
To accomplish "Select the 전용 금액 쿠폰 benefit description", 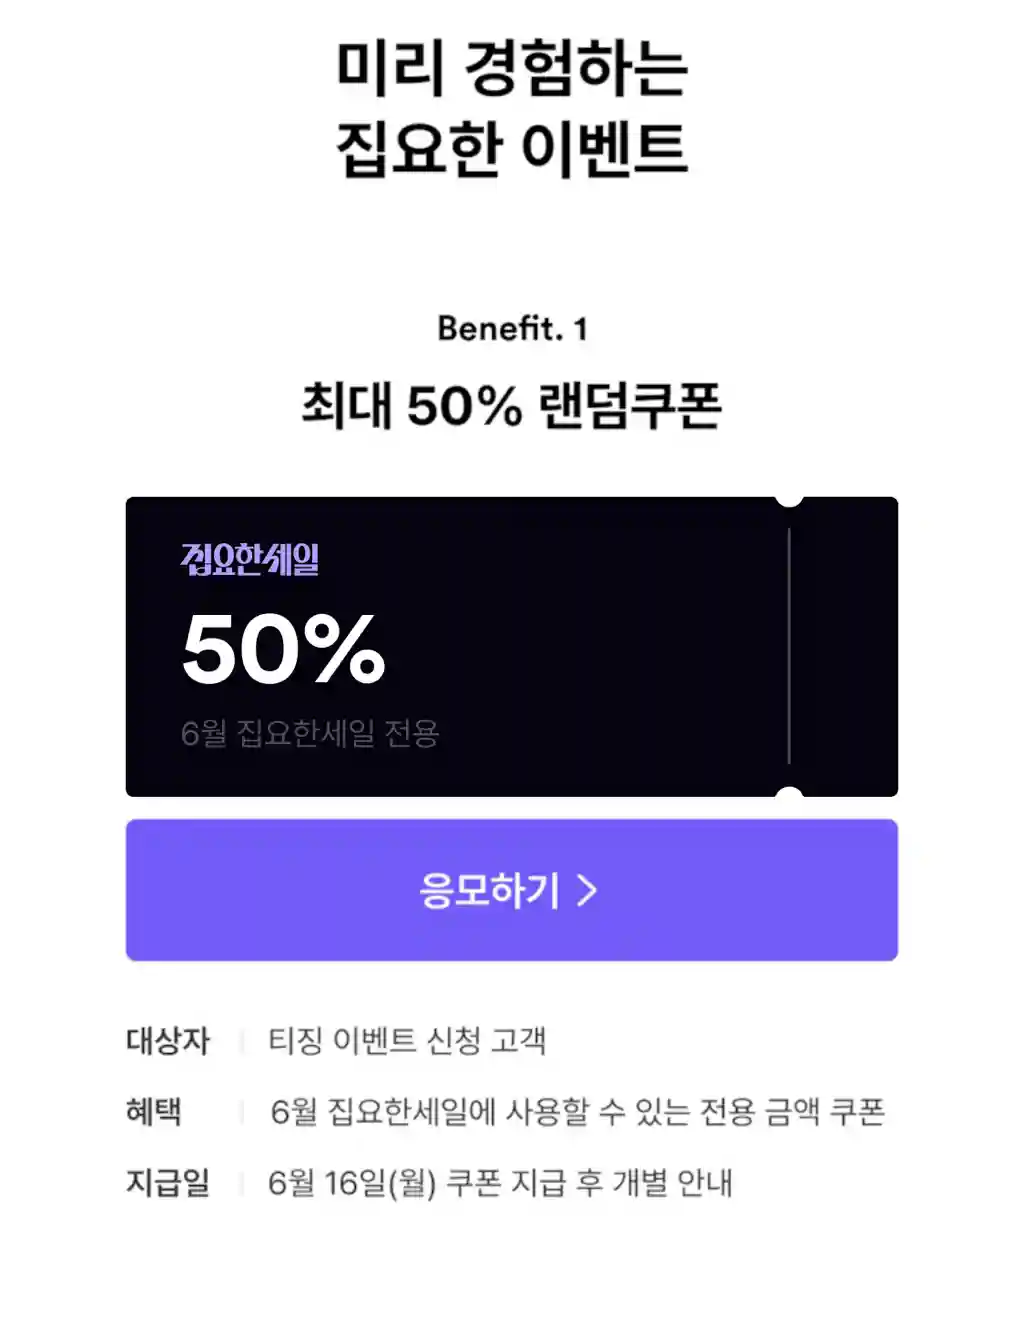I will pyautogui.click(x=577, y=1112).
